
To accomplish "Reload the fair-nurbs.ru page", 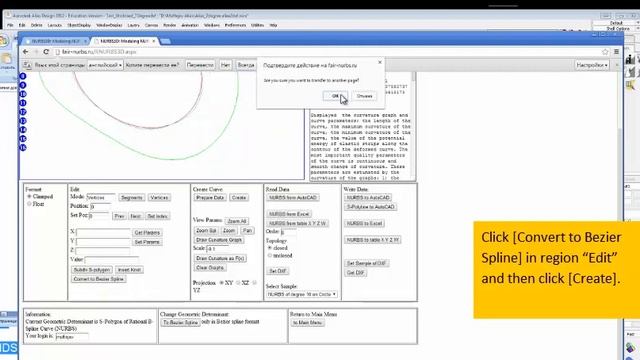I will [46, 52].
